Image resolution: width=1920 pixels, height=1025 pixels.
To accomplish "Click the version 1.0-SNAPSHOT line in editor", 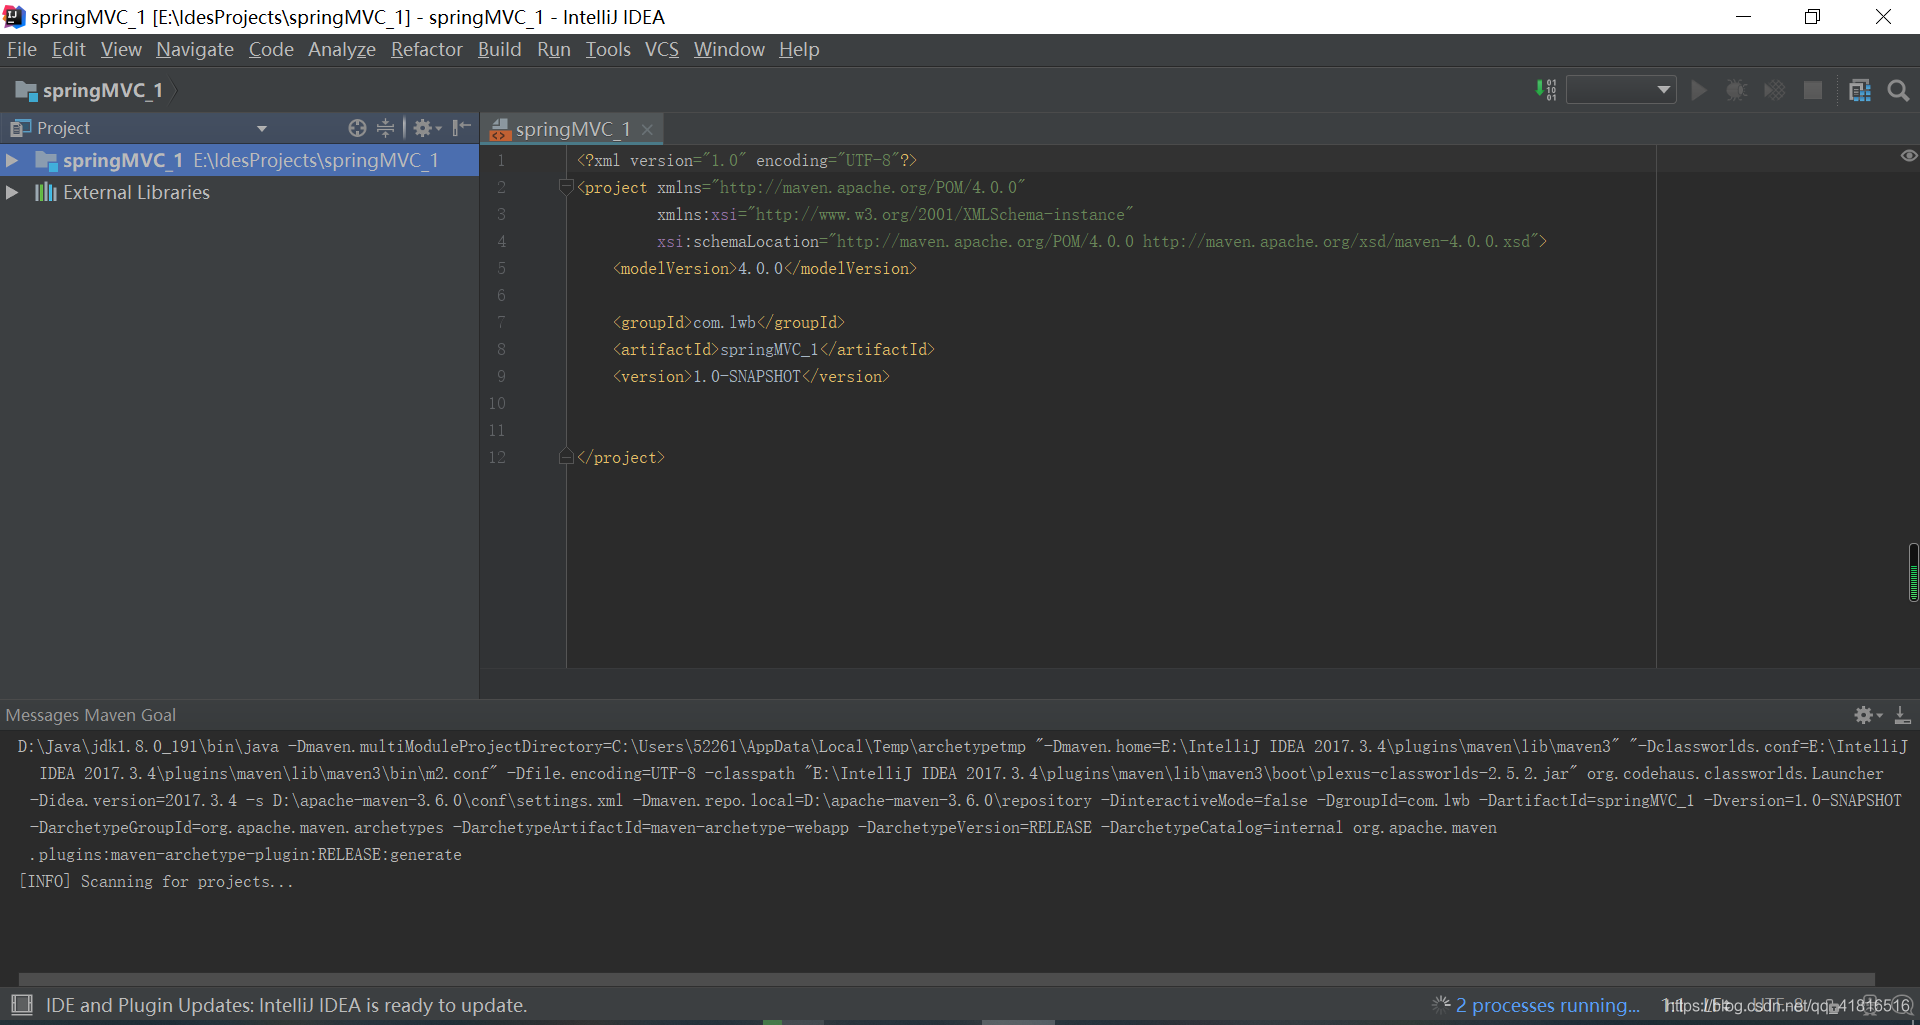I will tap(751, 376).
